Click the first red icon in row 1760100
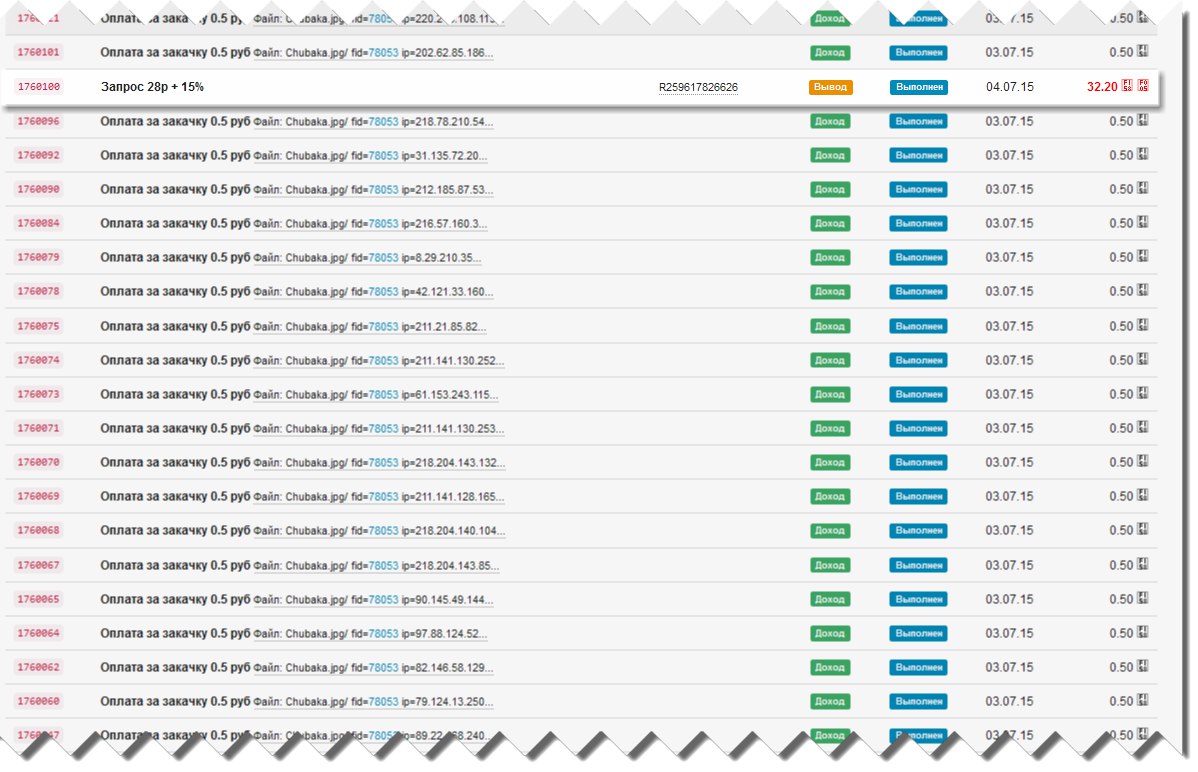 tap(1127, 86)
